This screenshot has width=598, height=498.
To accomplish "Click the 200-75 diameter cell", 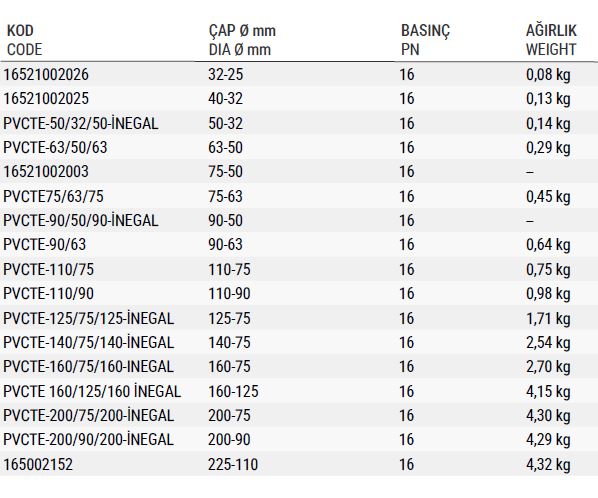I will (x=229, y=416).
